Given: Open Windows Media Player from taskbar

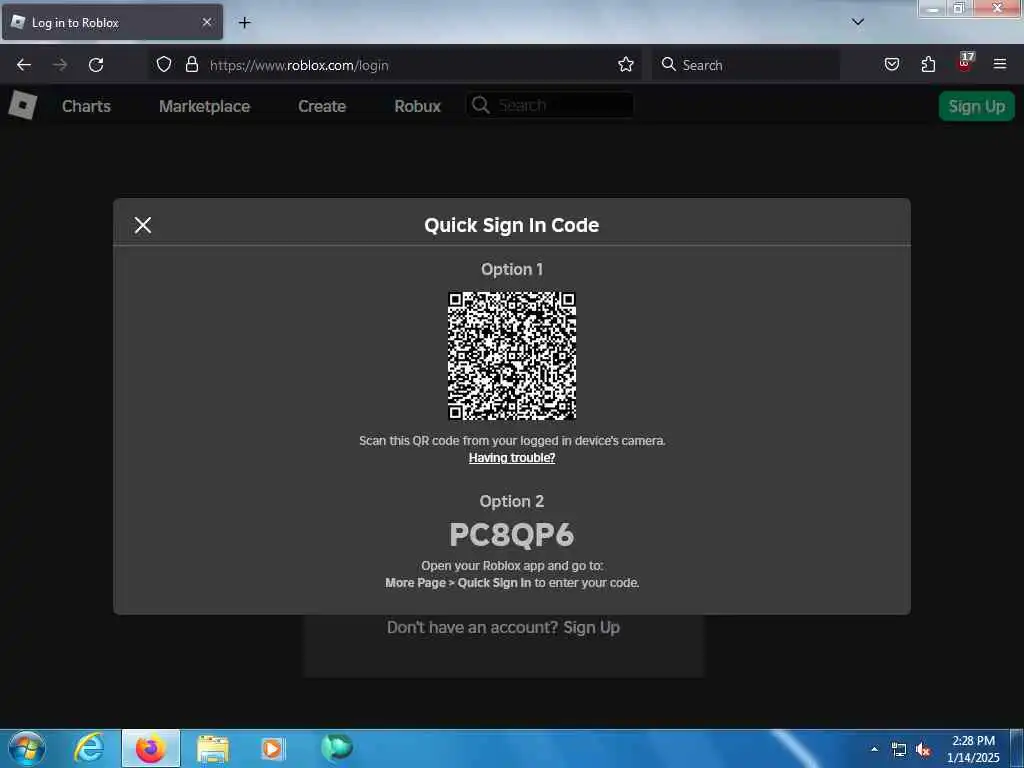Looking at the screenshot, I should (272, 748).
